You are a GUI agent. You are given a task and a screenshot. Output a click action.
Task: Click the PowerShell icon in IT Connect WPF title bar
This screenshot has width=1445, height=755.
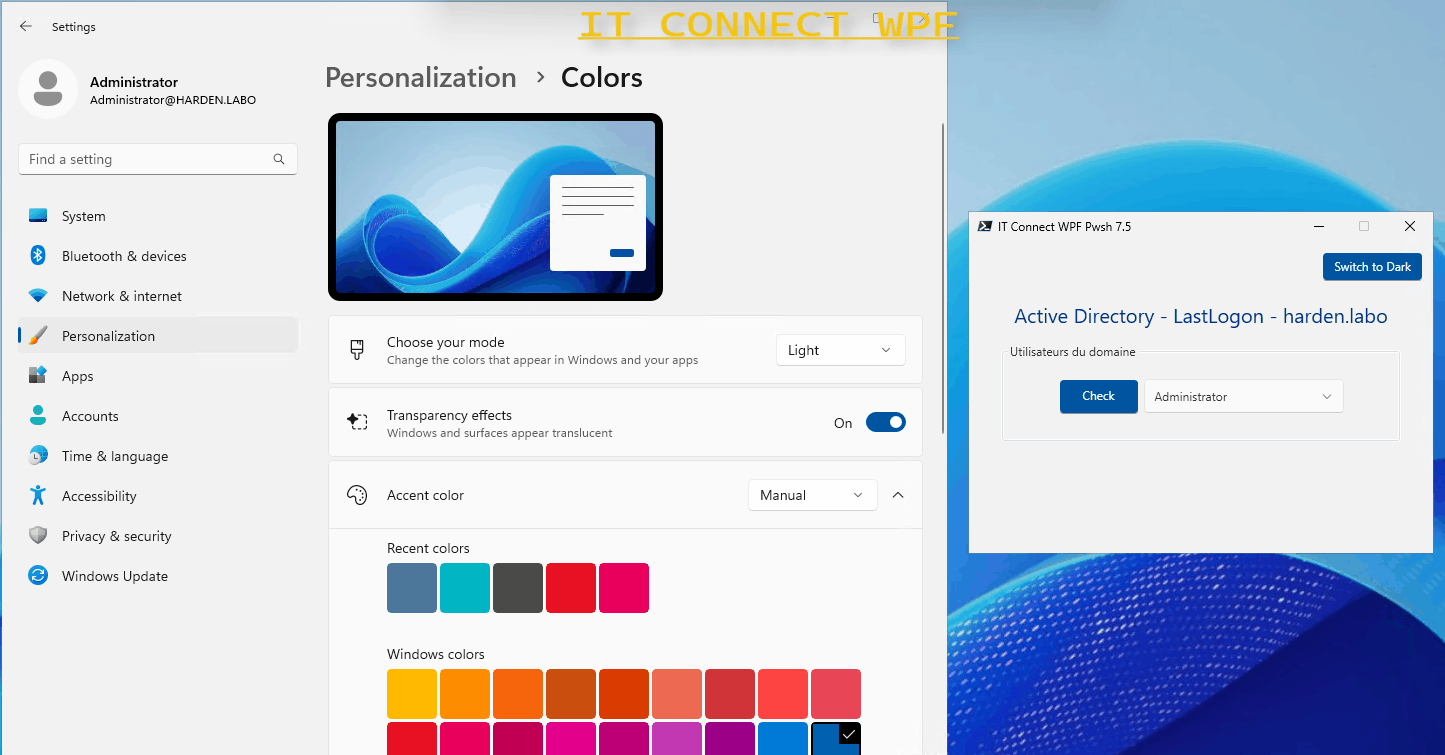(x=984, y=227)
